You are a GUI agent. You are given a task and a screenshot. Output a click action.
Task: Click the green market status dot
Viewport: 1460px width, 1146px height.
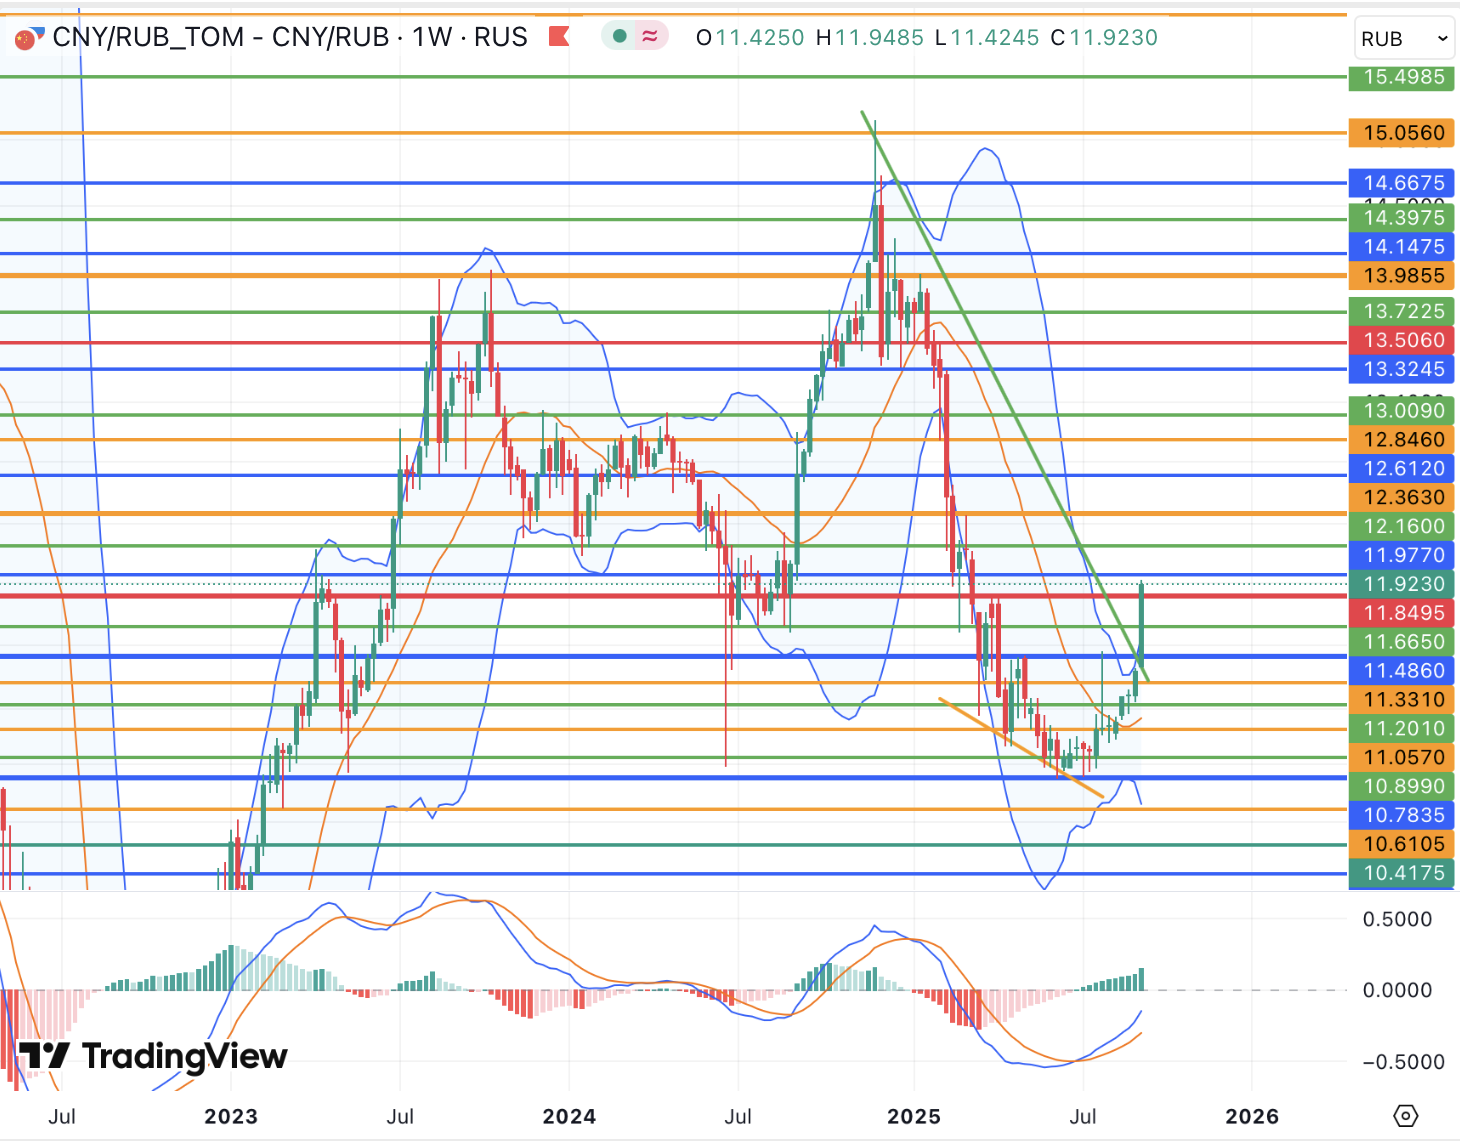pyautogui.click(x=620, y=37)
